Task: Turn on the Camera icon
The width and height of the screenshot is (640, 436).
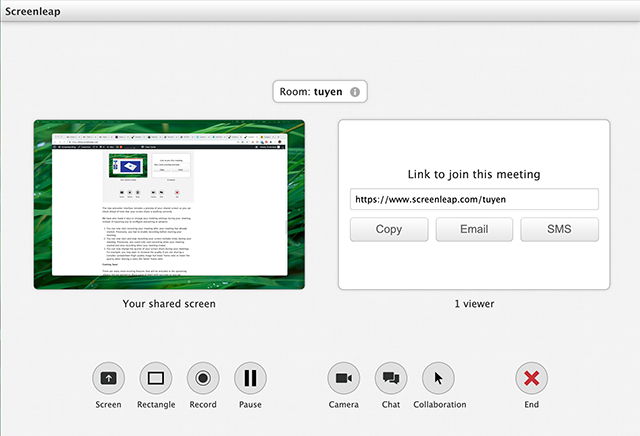Action: [x=343, y=378]
